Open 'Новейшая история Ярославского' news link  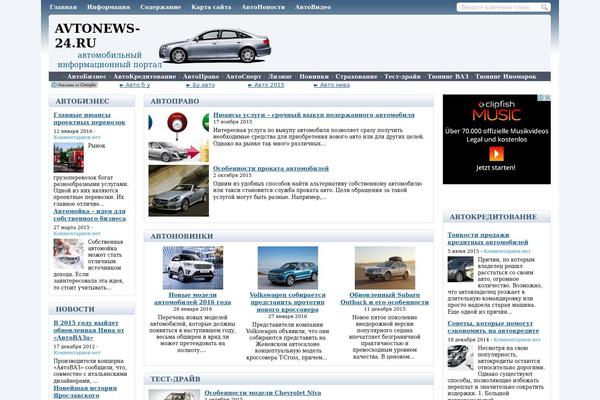[x=85, y=392]
